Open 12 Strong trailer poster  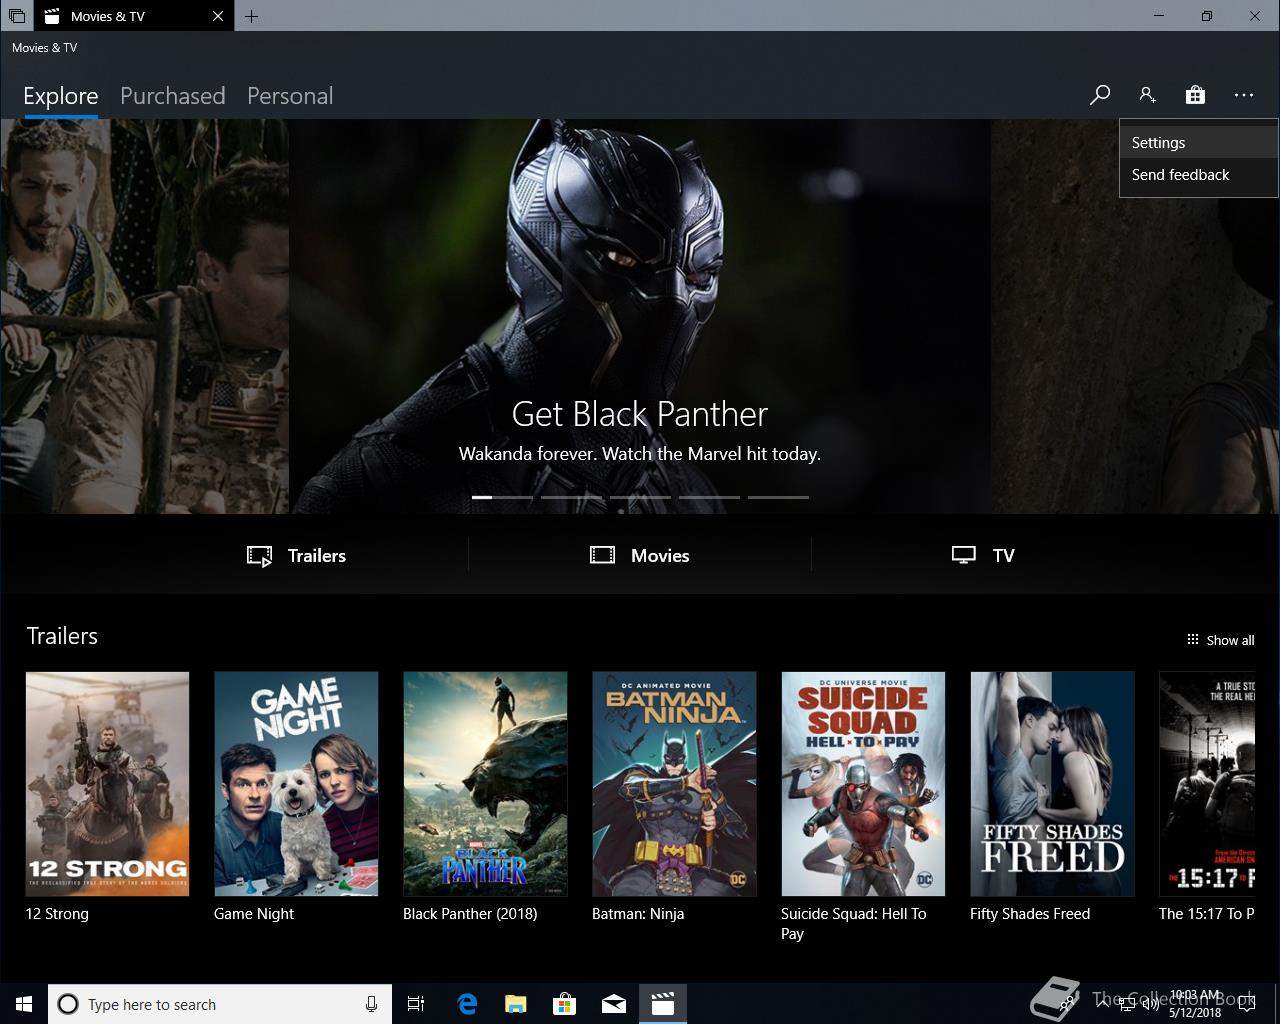[107, 784]
